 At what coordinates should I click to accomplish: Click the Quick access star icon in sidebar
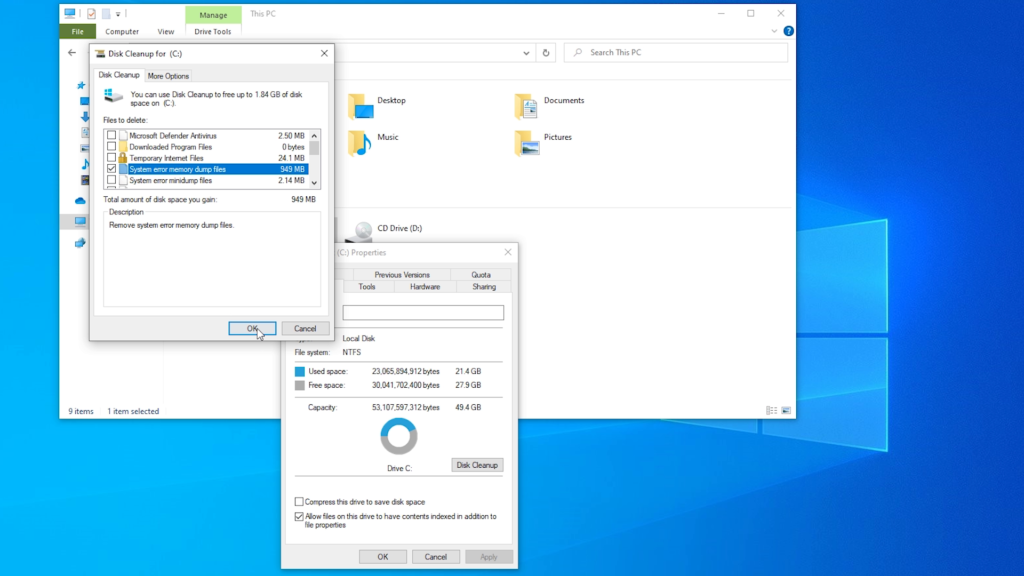click(81, 86)
